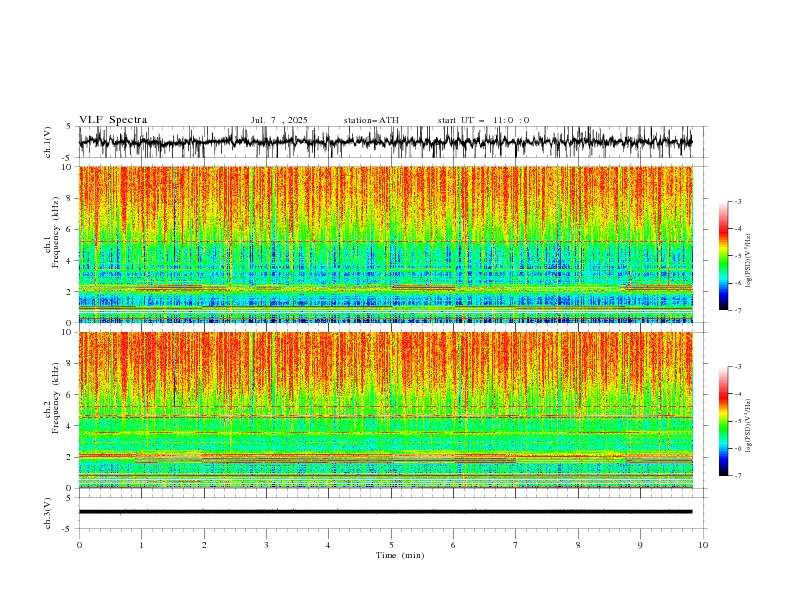Click the "-4" tick on ch.1 colorbar
This screenshot has width=792, height=612.
[x=738, y=229]
